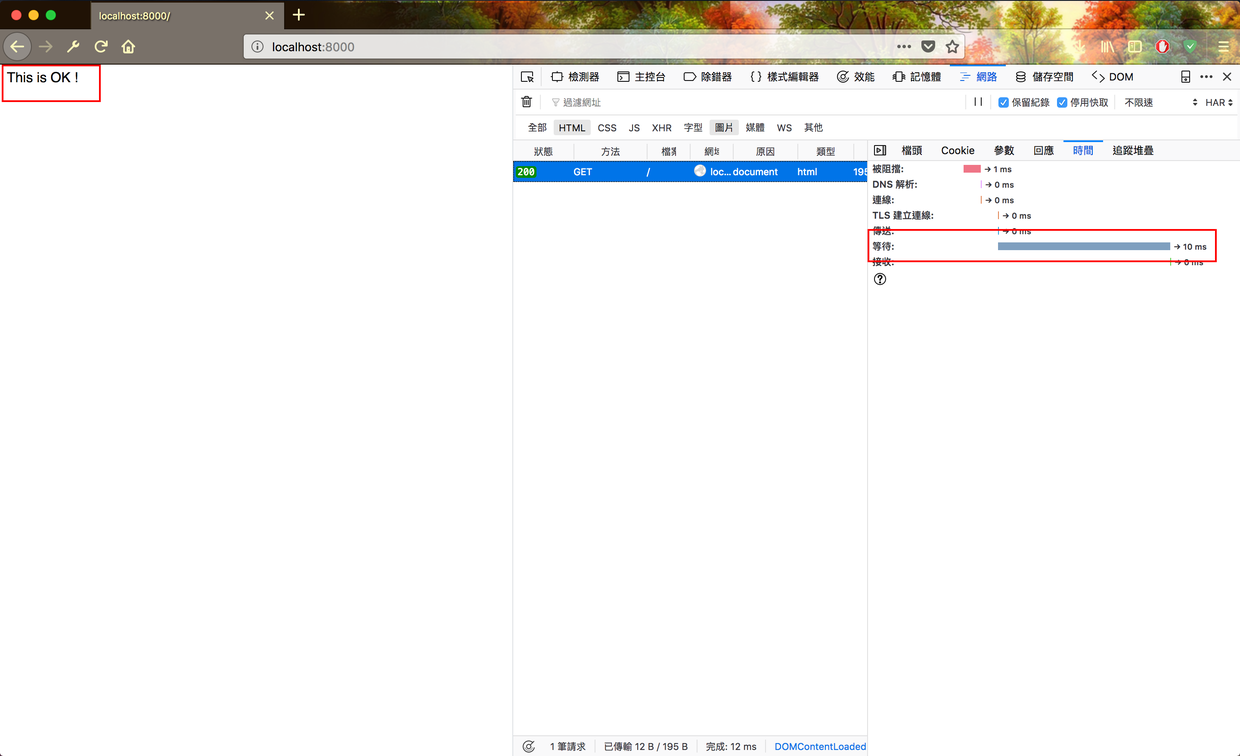The image size is (1240, 756).
Task: Click the element picker icon in devtools
Action: tap(527, 77)
